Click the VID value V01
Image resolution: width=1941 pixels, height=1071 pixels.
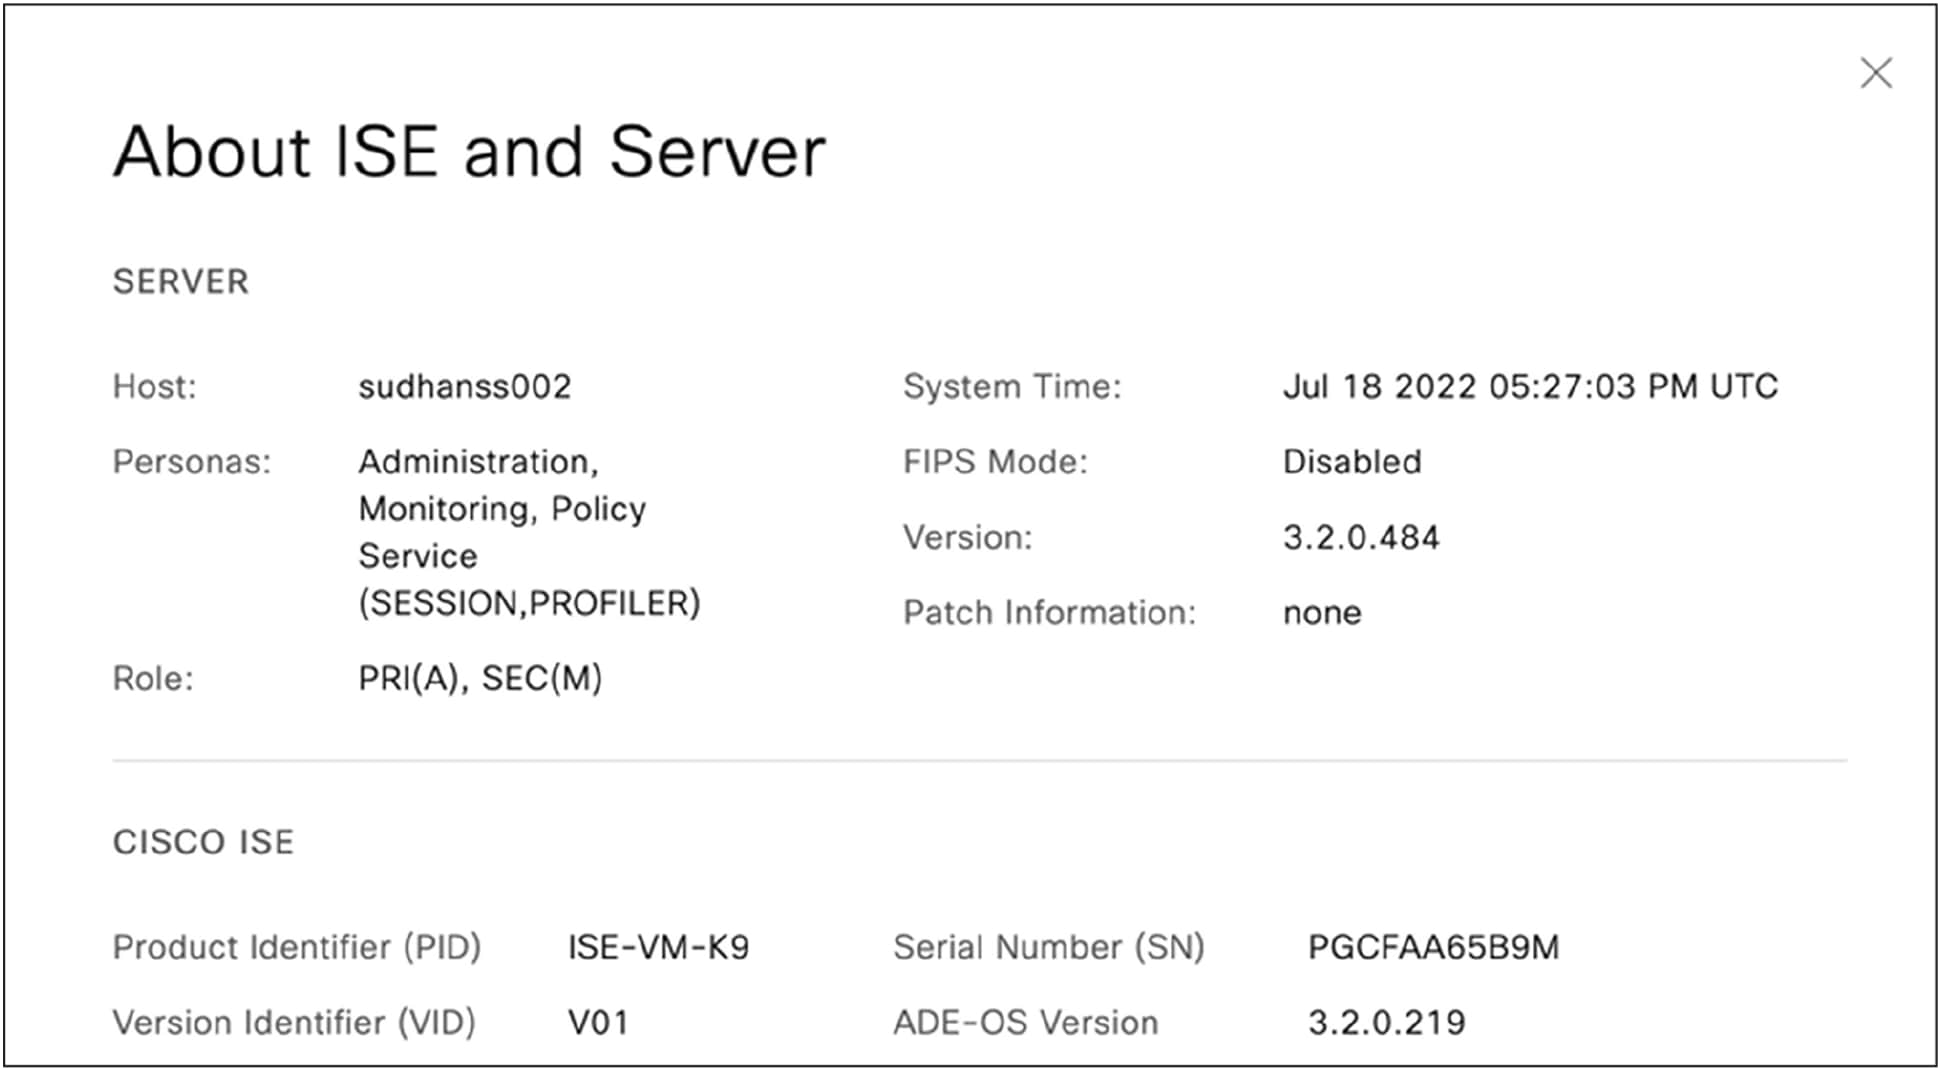597,1023
